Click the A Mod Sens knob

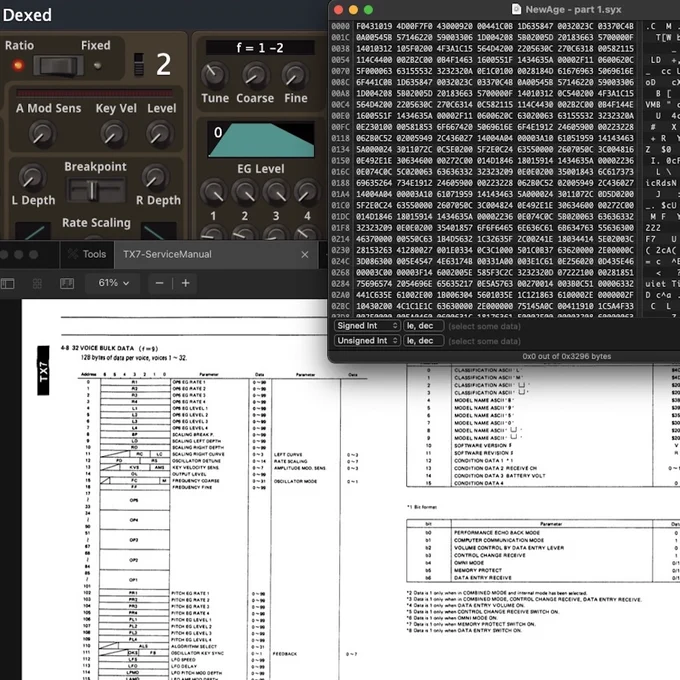click(x=42, y=133)
